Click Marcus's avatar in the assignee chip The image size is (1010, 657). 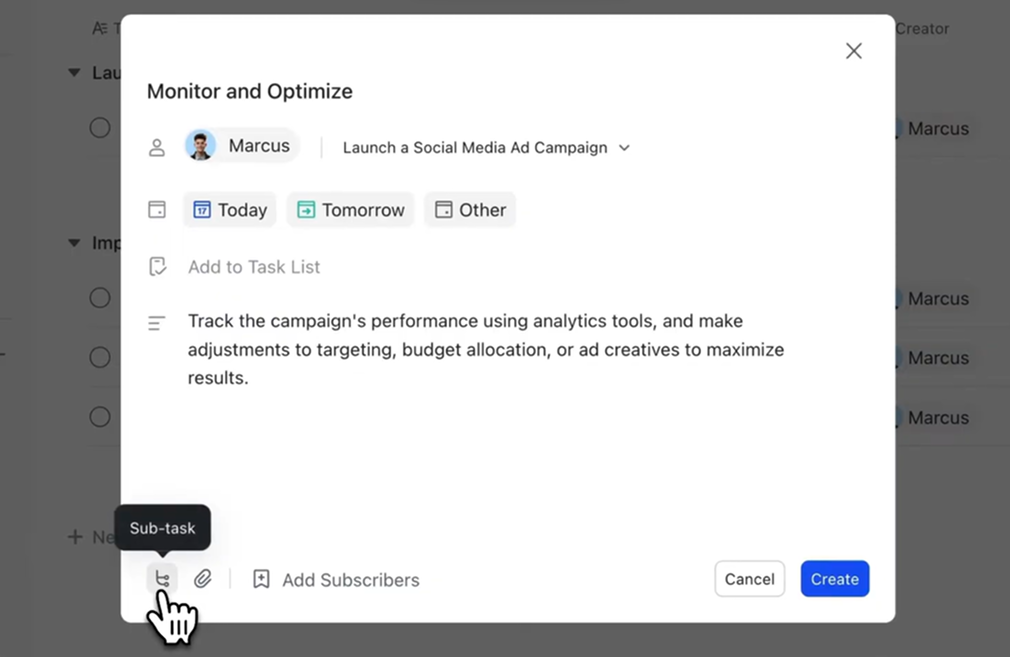click(x=201, y=146)
